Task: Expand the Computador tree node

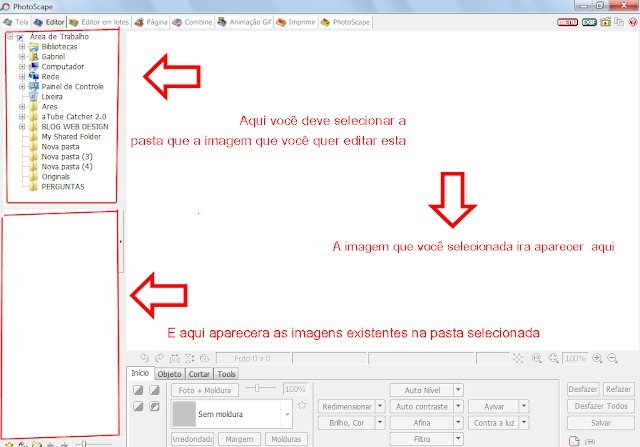Action: 22,67
